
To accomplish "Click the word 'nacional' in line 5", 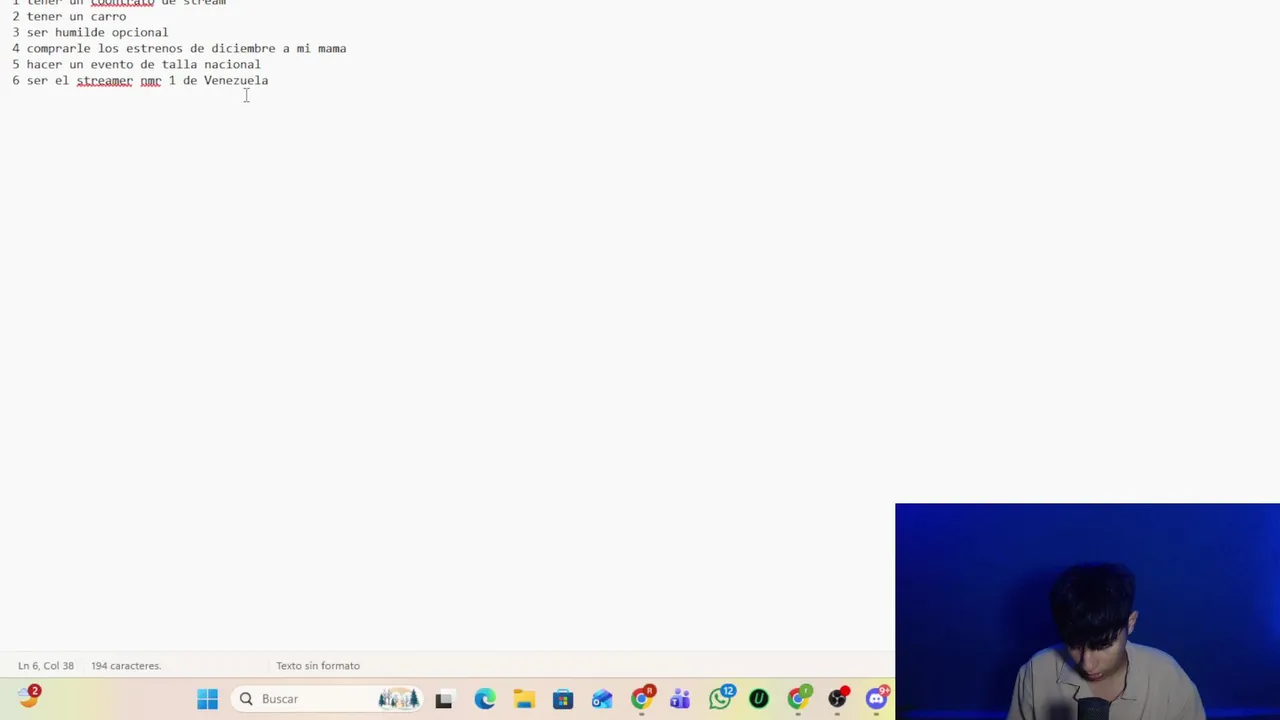I will click(232, 64).
